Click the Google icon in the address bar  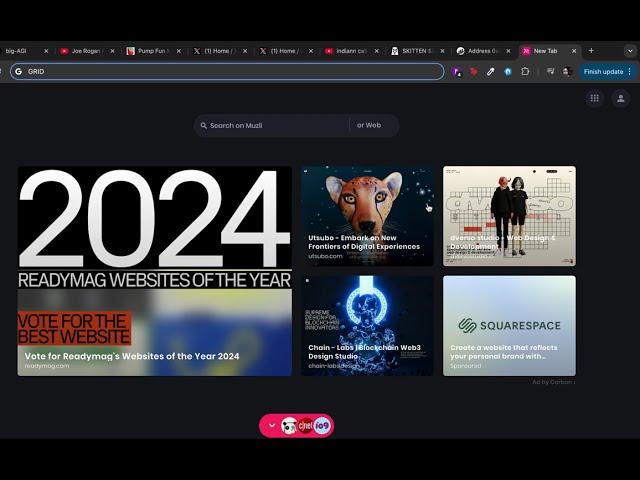[19, 71]
